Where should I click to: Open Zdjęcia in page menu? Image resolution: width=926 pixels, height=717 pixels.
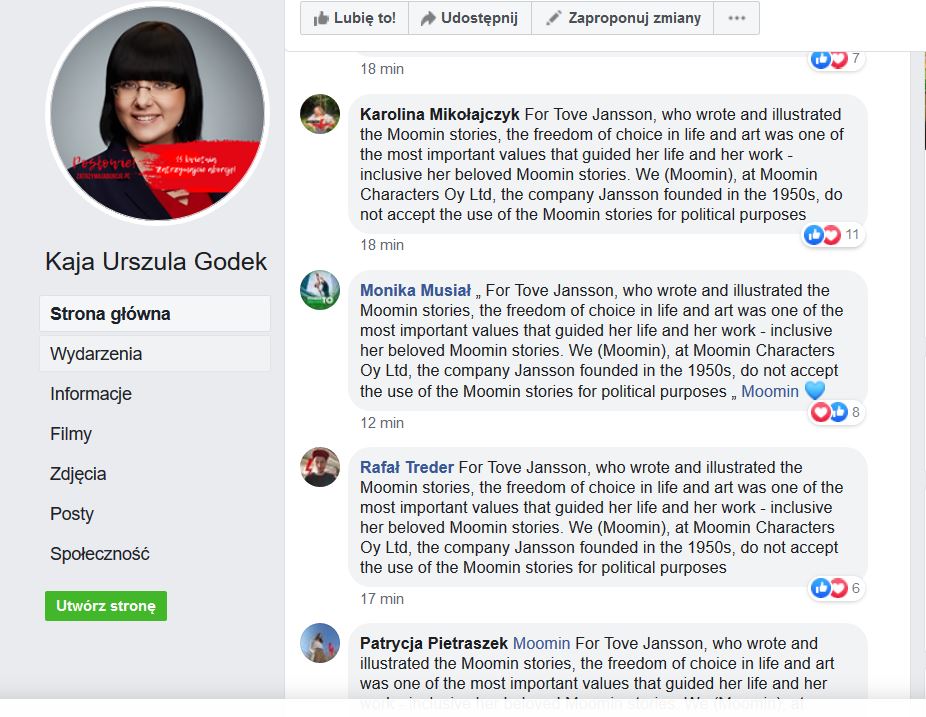pos(78,474)
